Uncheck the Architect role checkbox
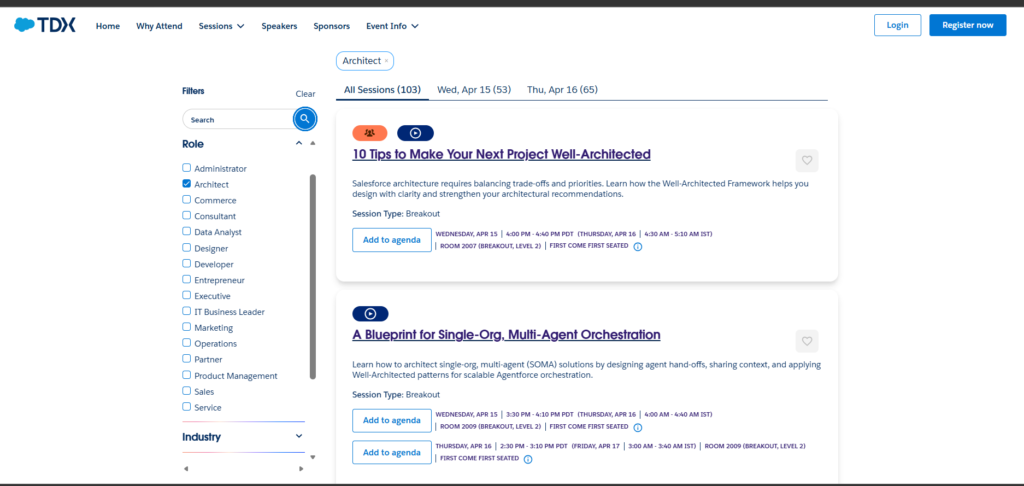This screenshot has height=486, width=1024. pos(187,184)
